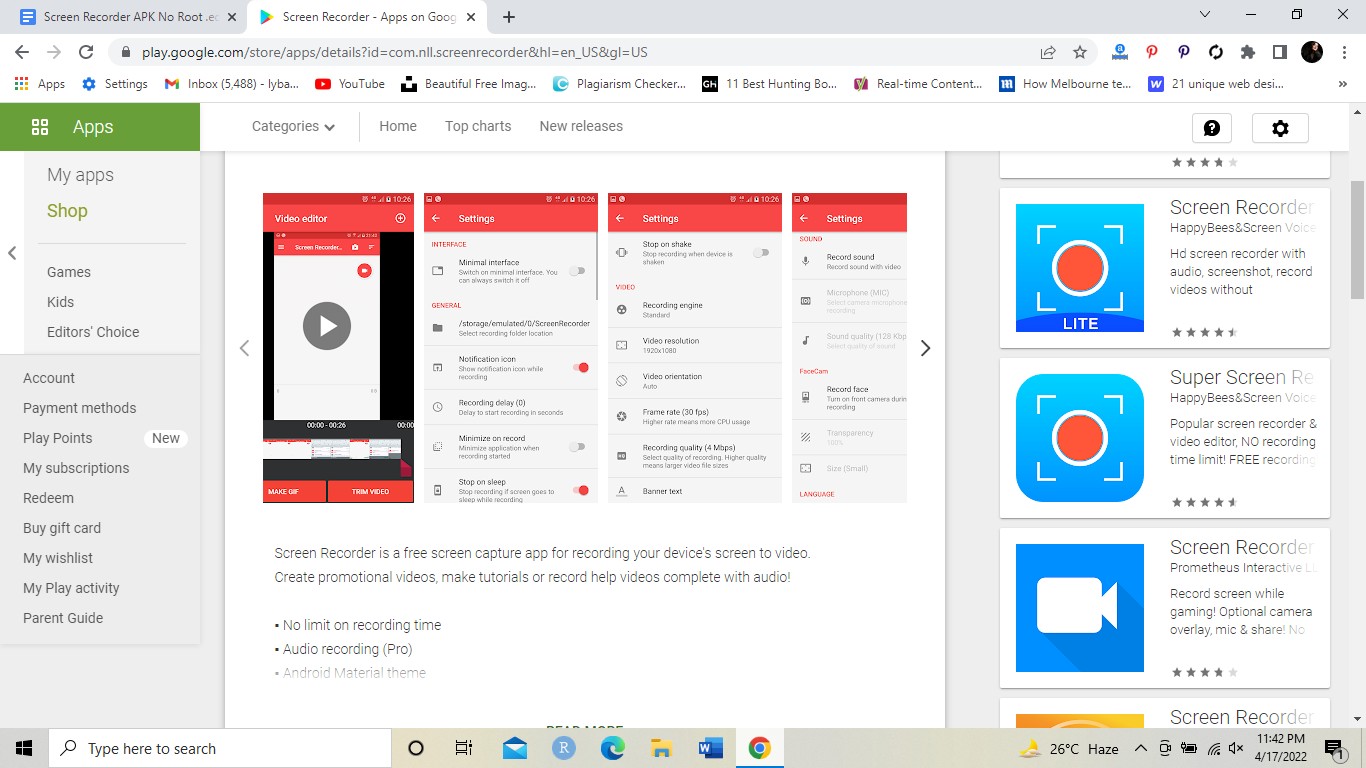The image size is (1366, 768).
Task: Toggle the Chrome side panel
Action: [1280, 52]
